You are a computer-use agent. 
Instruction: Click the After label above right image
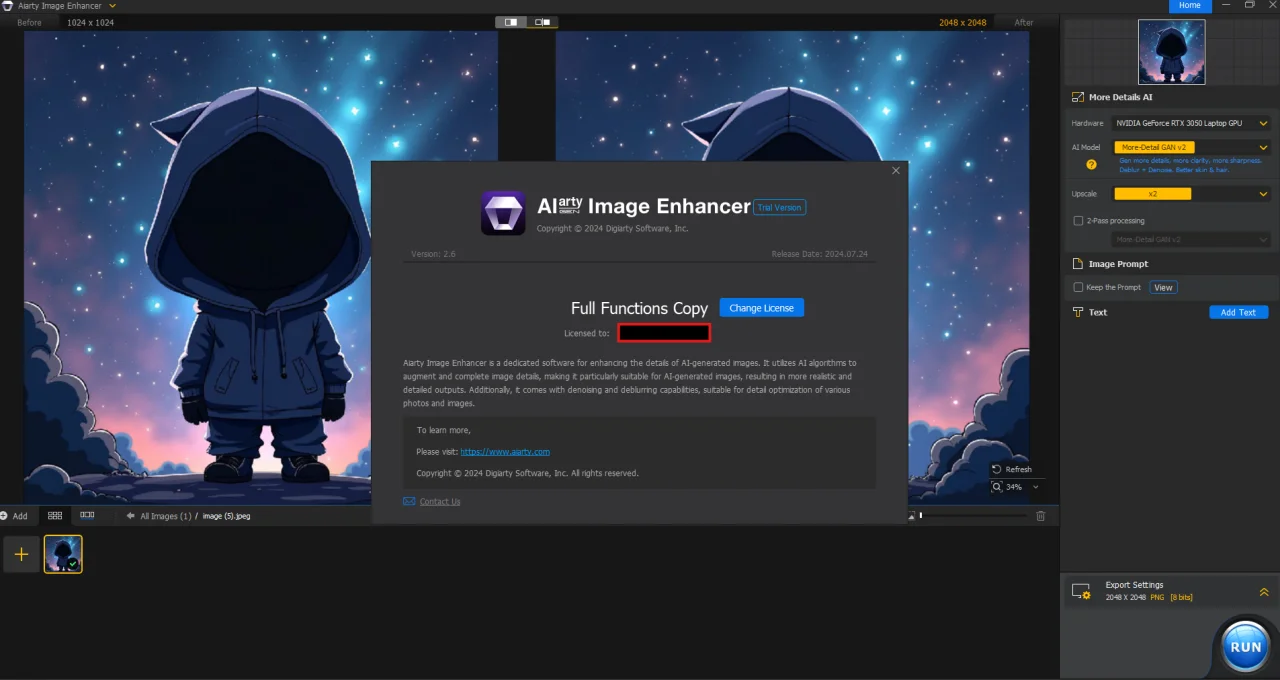pos(1024,22)
